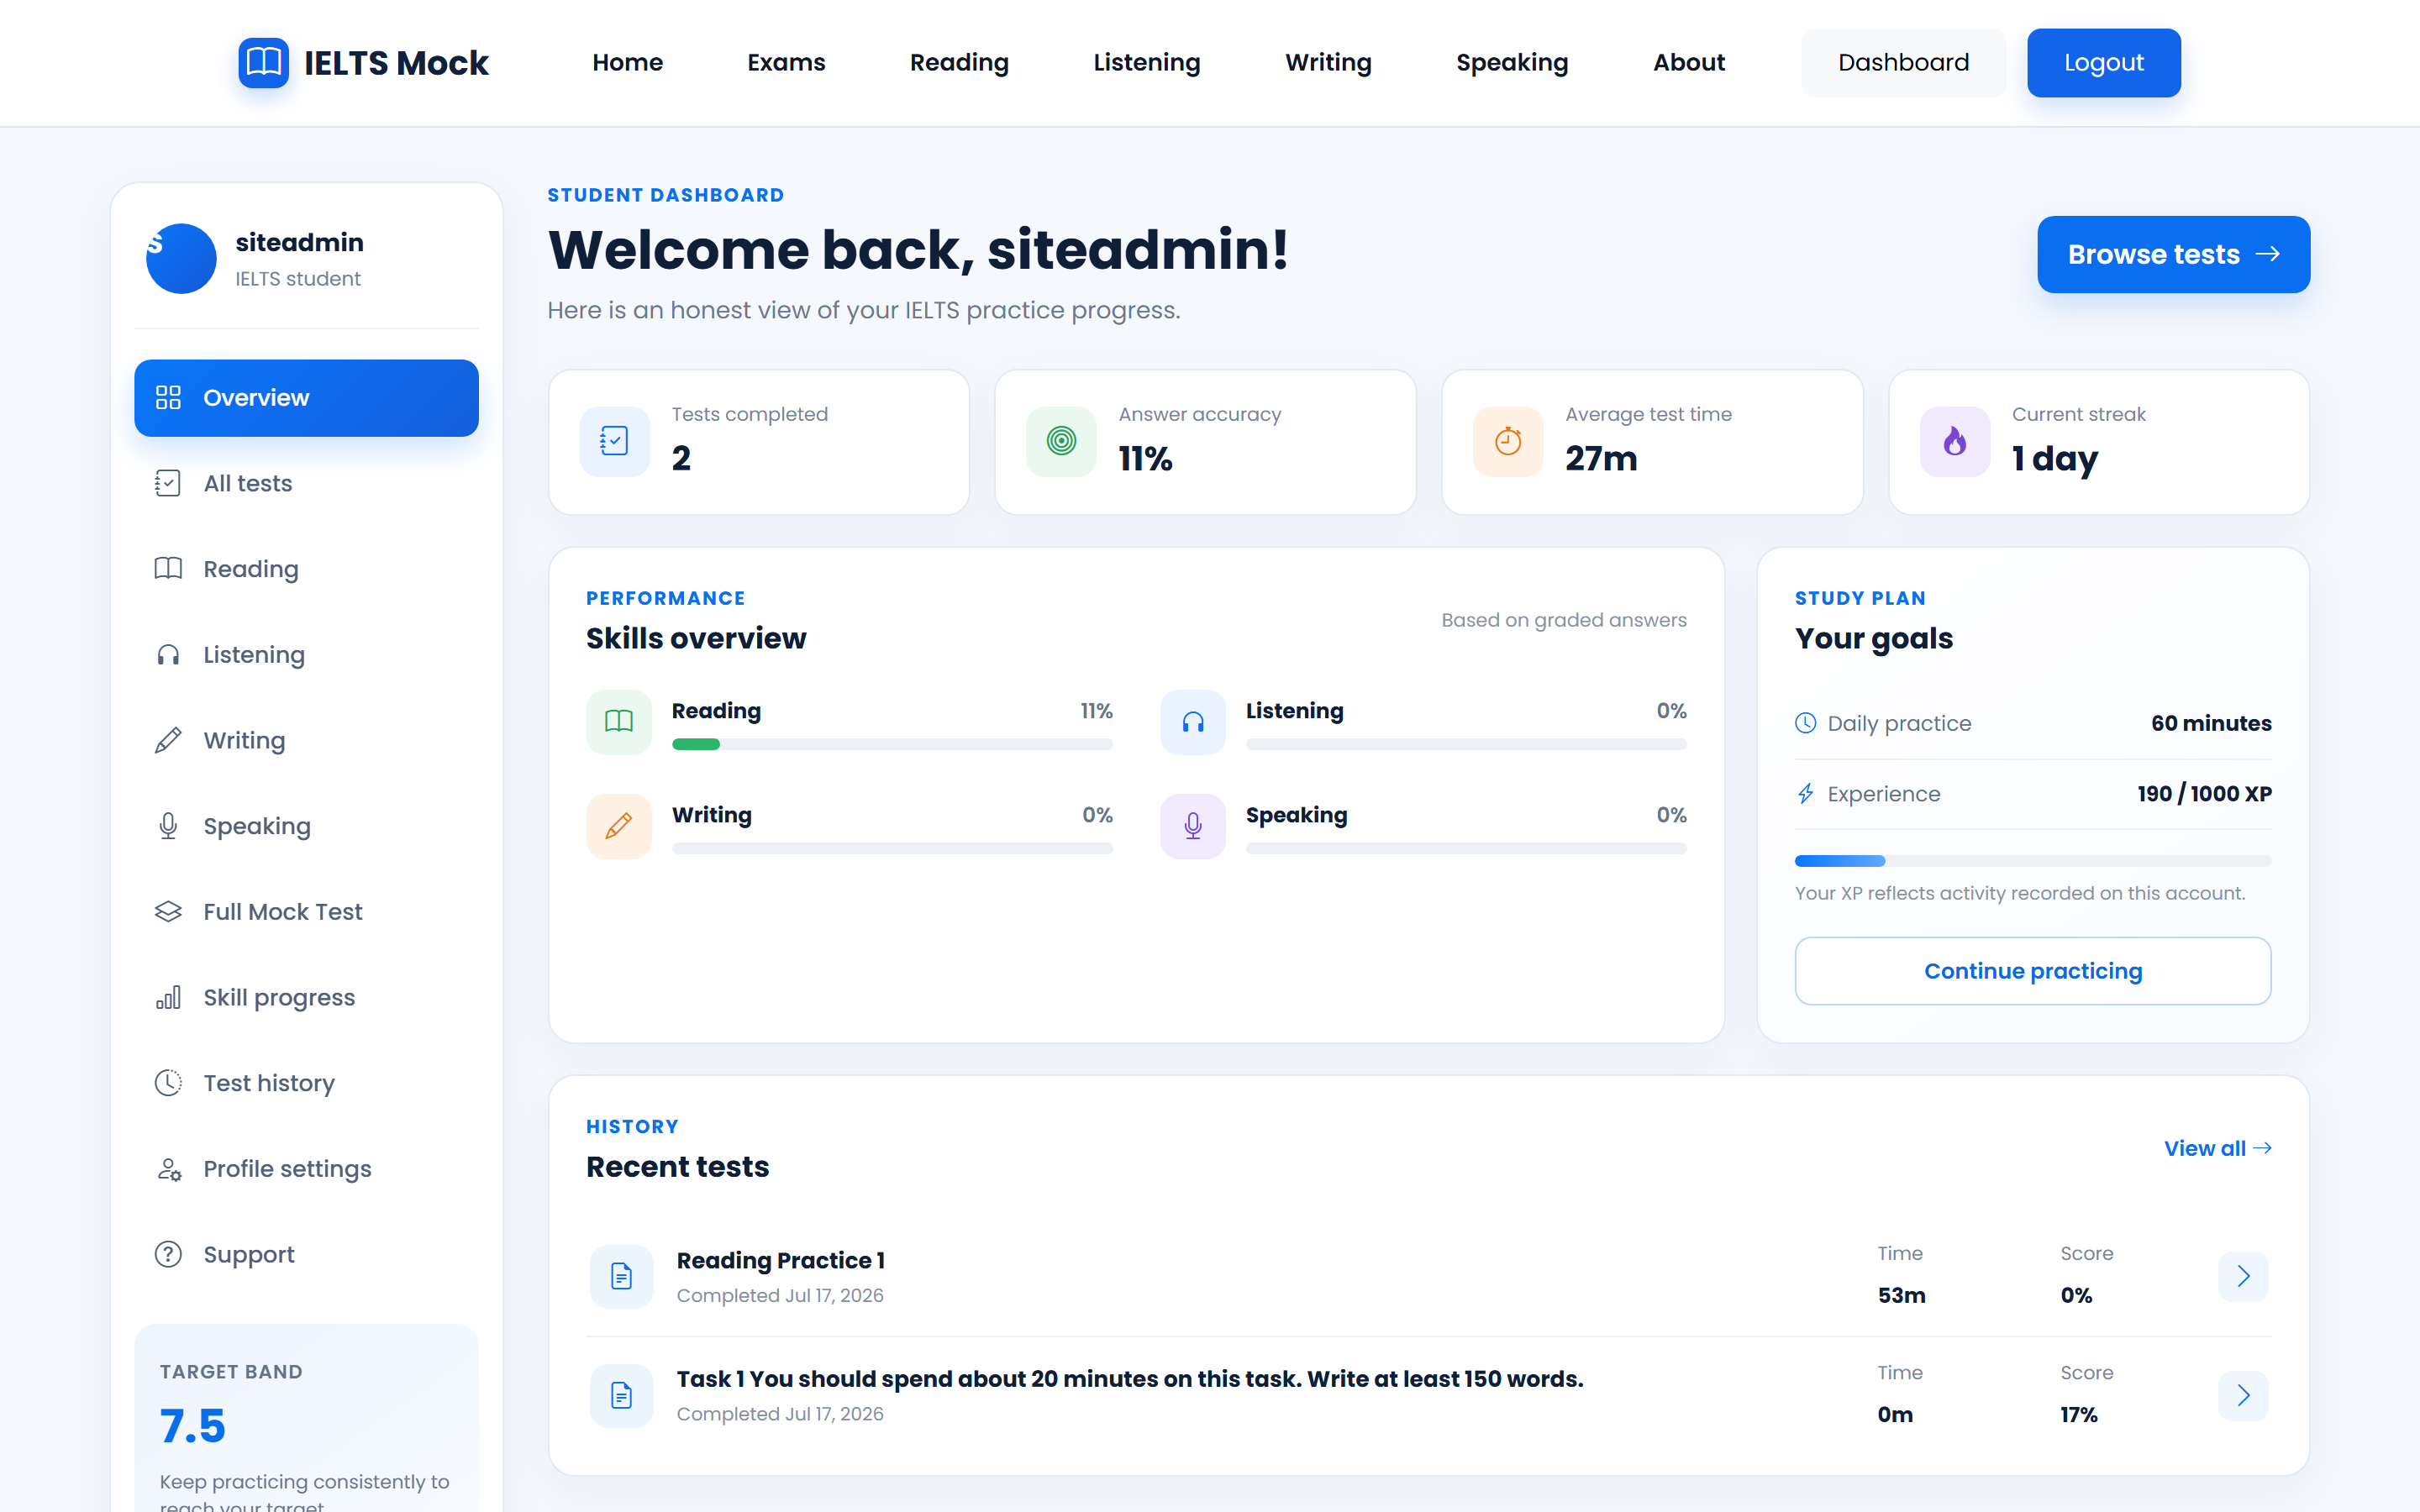Click the Average test time stopwatch icon

pyautogui.click(x=1508, y=441)
